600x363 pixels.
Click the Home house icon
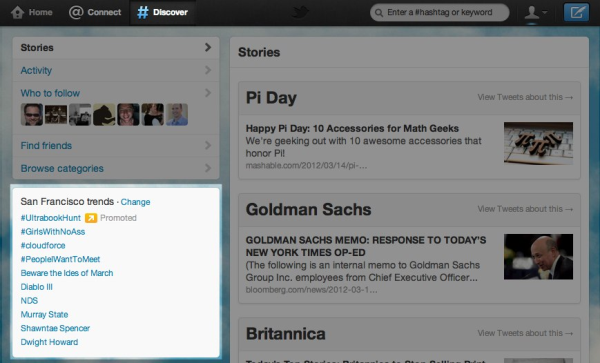pos(17,12)
